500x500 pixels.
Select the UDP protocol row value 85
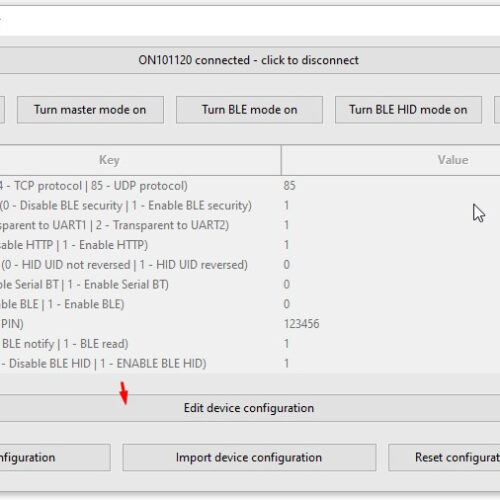tap(289, 186)
